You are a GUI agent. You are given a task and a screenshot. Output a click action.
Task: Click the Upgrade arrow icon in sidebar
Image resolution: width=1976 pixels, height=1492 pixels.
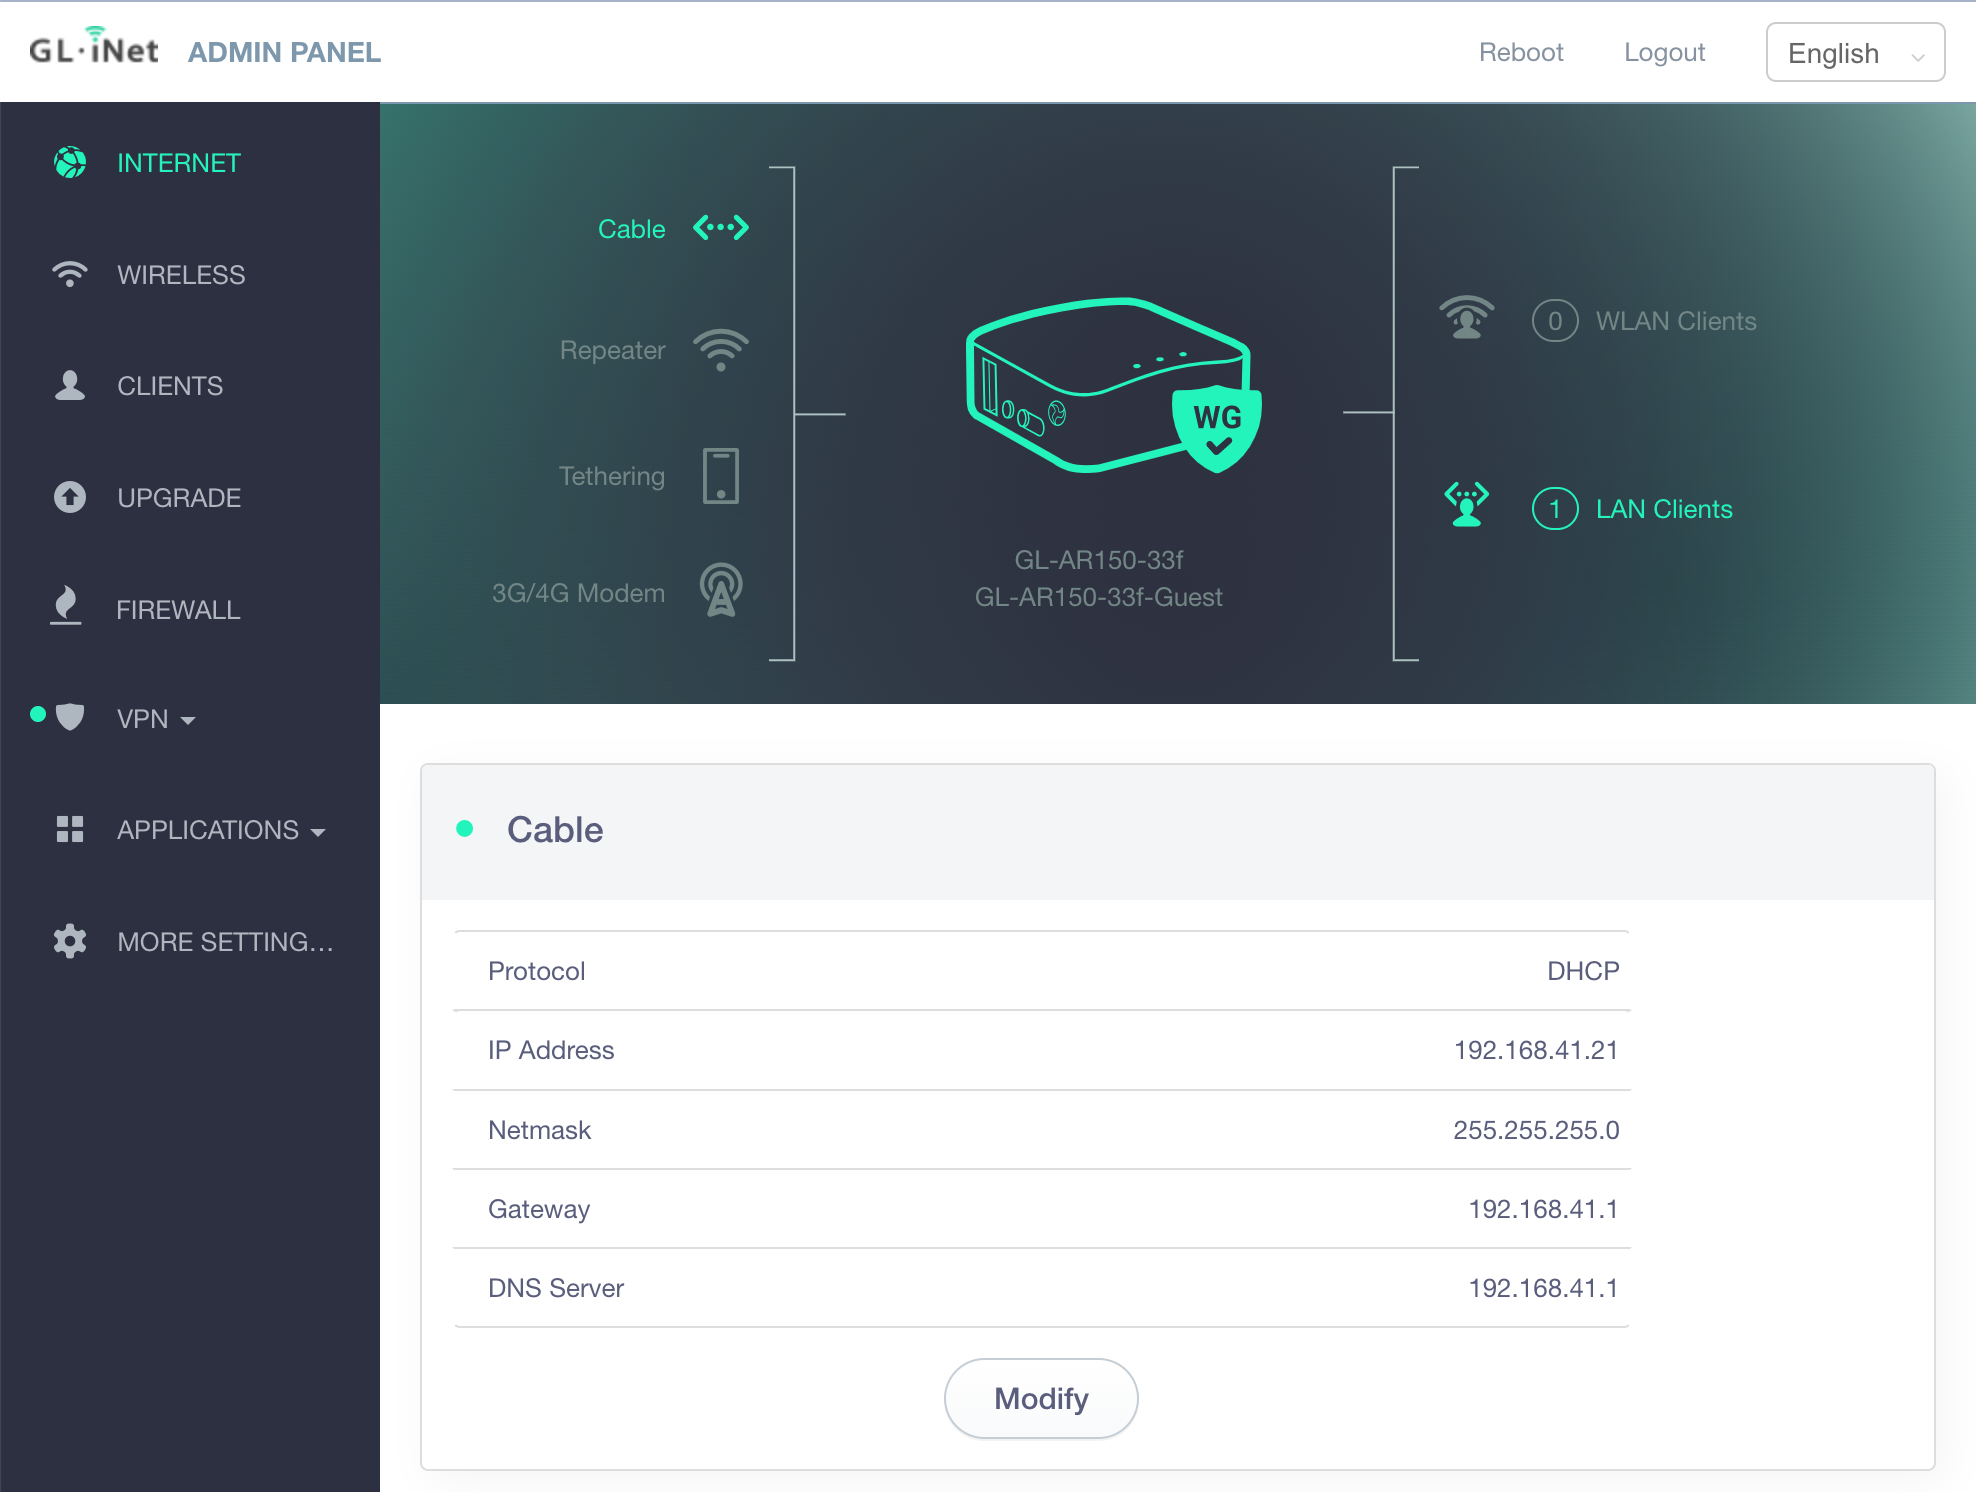69,497
